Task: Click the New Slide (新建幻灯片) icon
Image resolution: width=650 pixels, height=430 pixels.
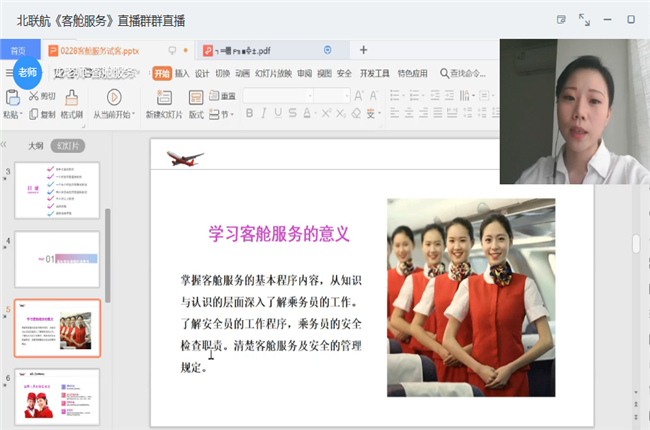Action: click(x=164, y=97)
